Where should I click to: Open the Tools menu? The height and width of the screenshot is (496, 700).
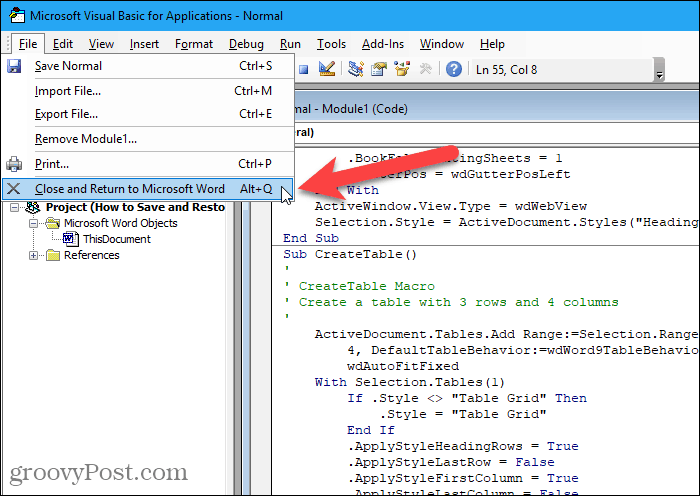[x=331, y=44]
